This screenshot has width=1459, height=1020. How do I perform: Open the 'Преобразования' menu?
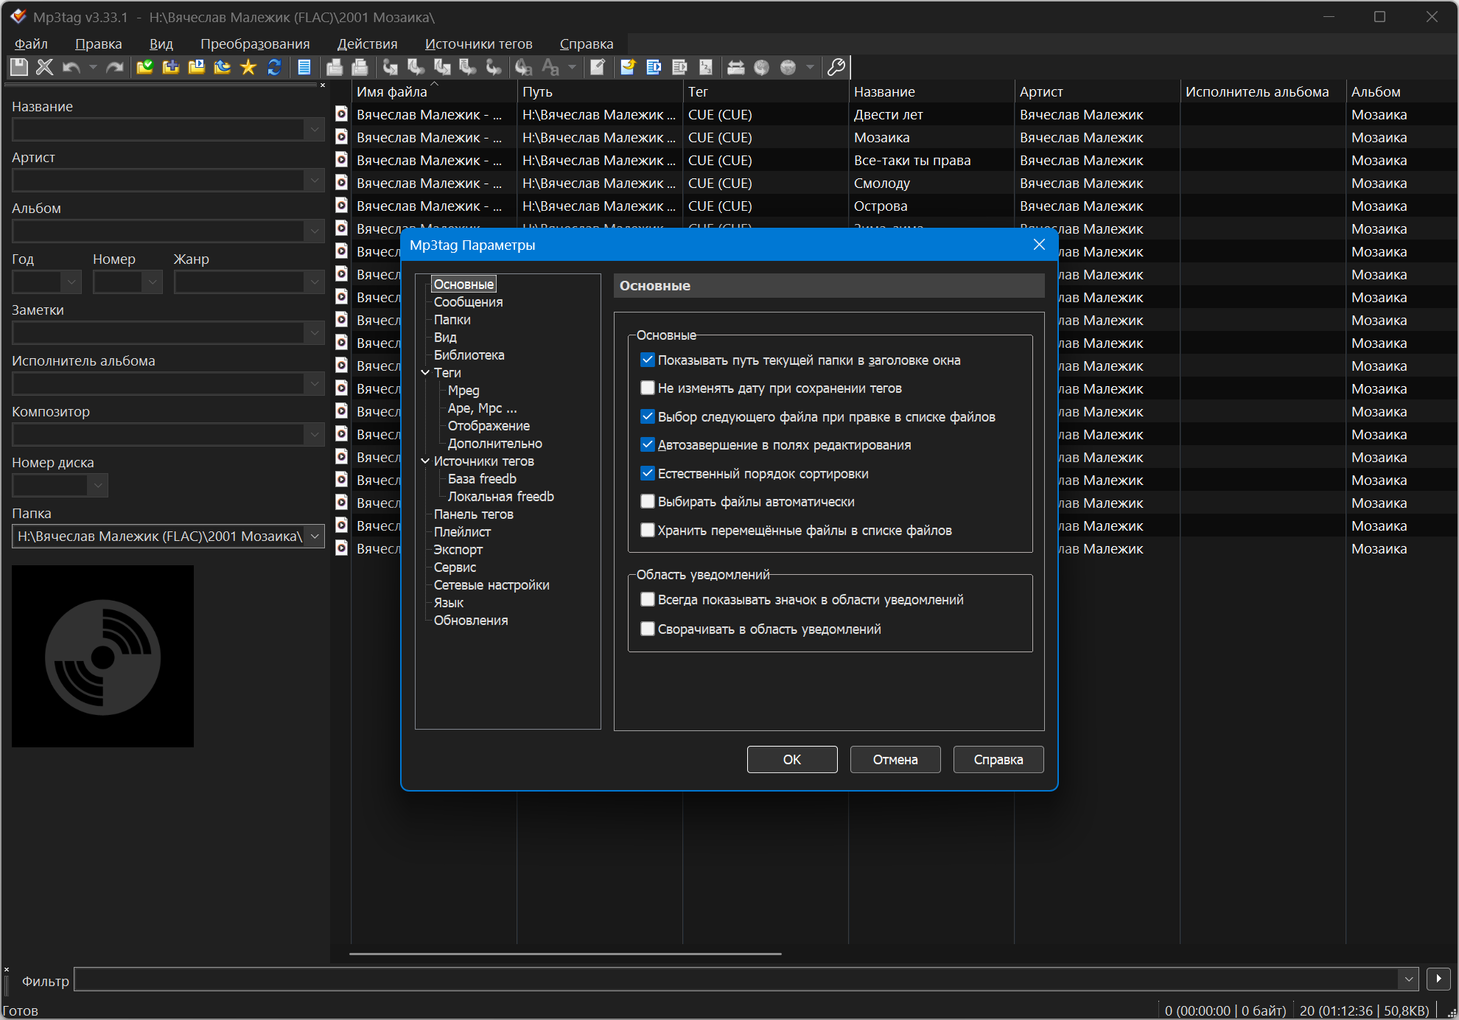(x=254, y=44)
